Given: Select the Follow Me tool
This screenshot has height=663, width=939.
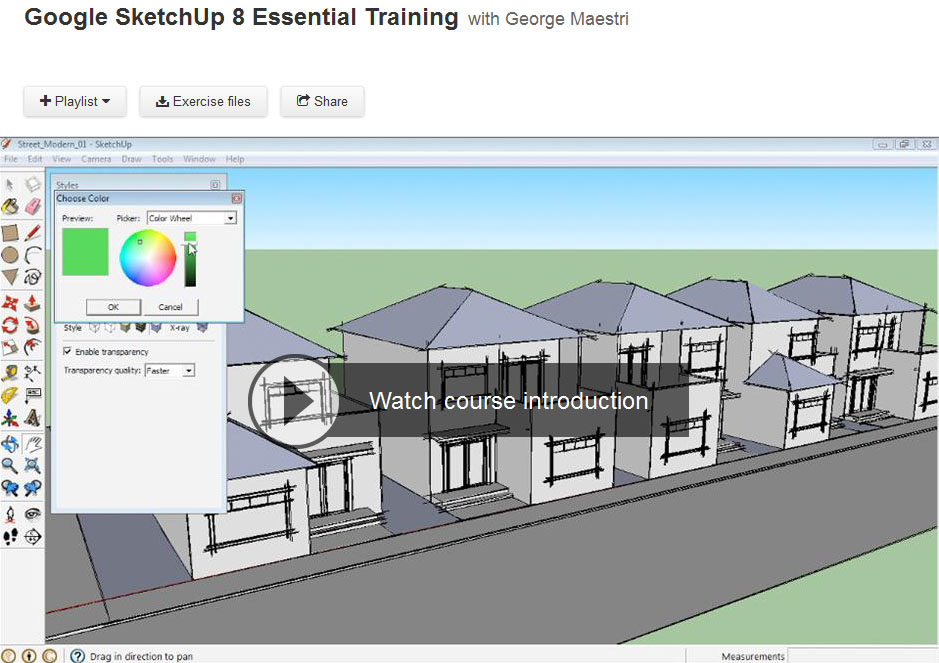Looking at the screenshot, I should [32, 325].
